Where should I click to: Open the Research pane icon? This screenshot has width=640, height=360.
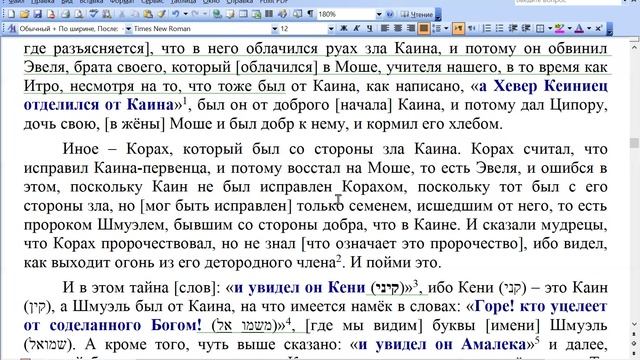107,14
